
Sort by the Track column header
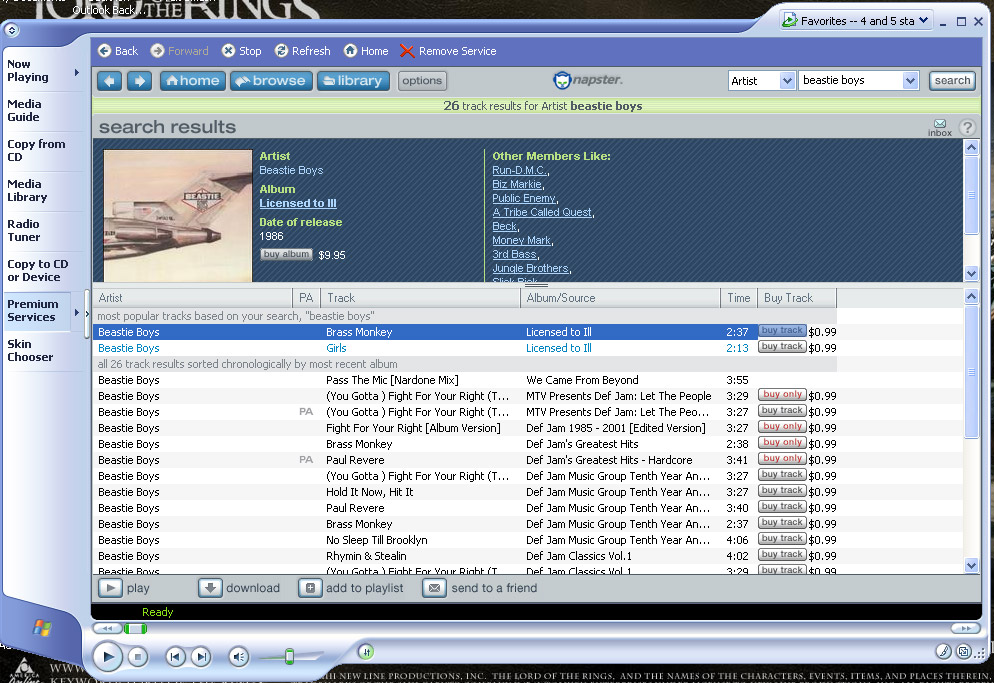pyautogui.click(x=420, y=298)
